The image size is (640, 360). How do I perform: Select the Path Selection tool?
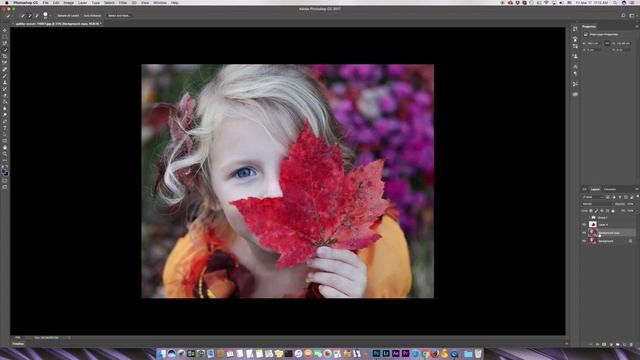[x=5, y=134]
